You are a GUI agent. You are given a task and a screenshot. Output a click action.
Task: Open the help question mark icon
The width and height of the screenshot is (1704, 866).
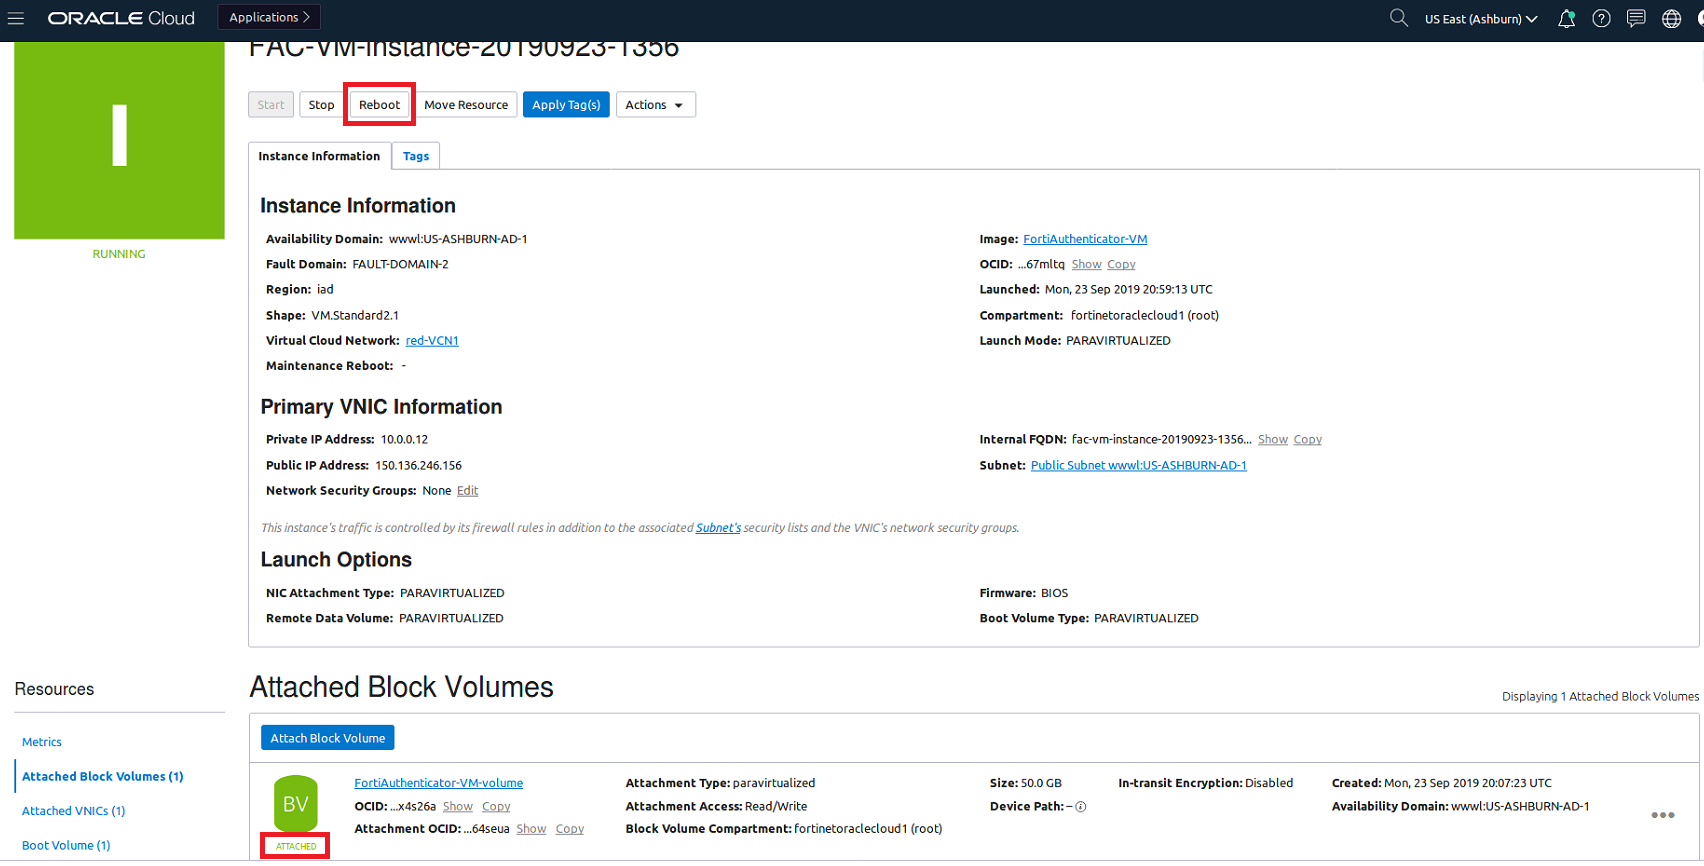pyautogui.click(x=1601, y=18)
